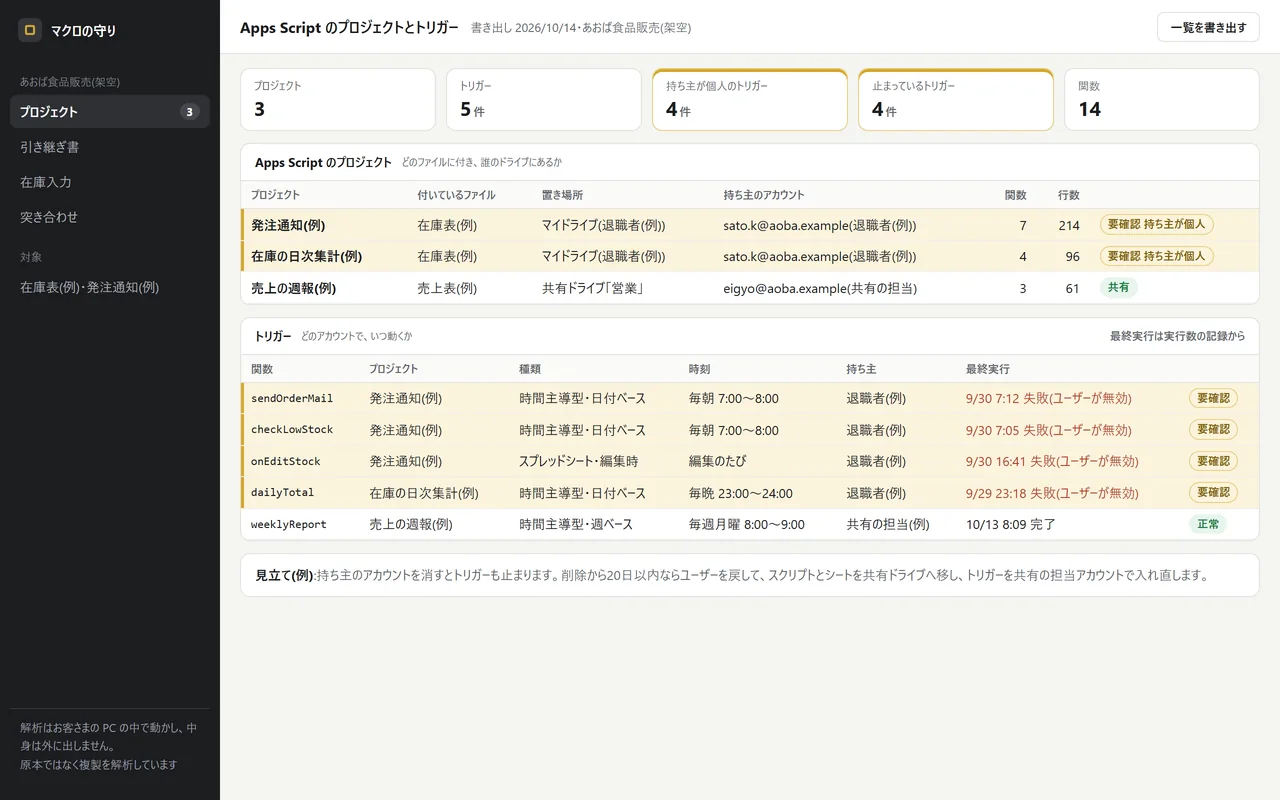The width and height of the screenshot is (1280, 800).
Task: Open the 止まっているトリガー 4件 card
Action: pyautogui.click(x=956, y=99)
